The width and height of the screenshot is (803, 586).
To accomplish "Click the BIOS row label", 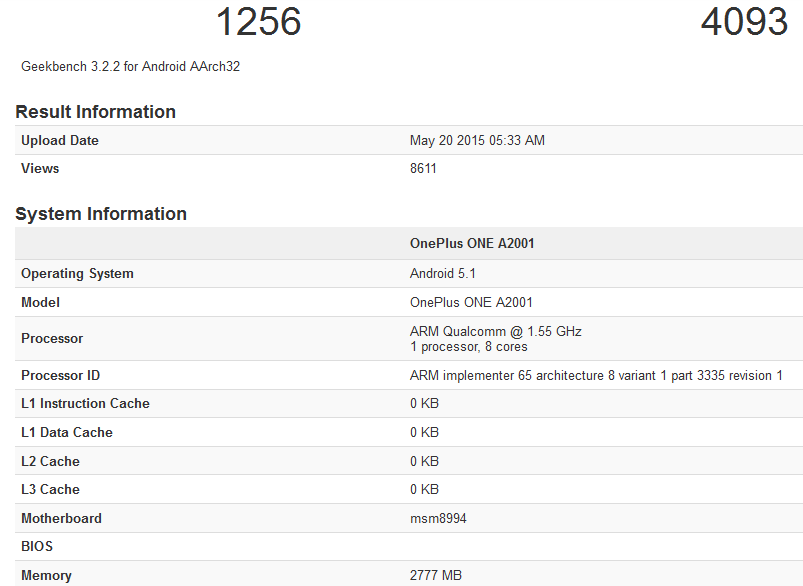I will pos(37,547).
